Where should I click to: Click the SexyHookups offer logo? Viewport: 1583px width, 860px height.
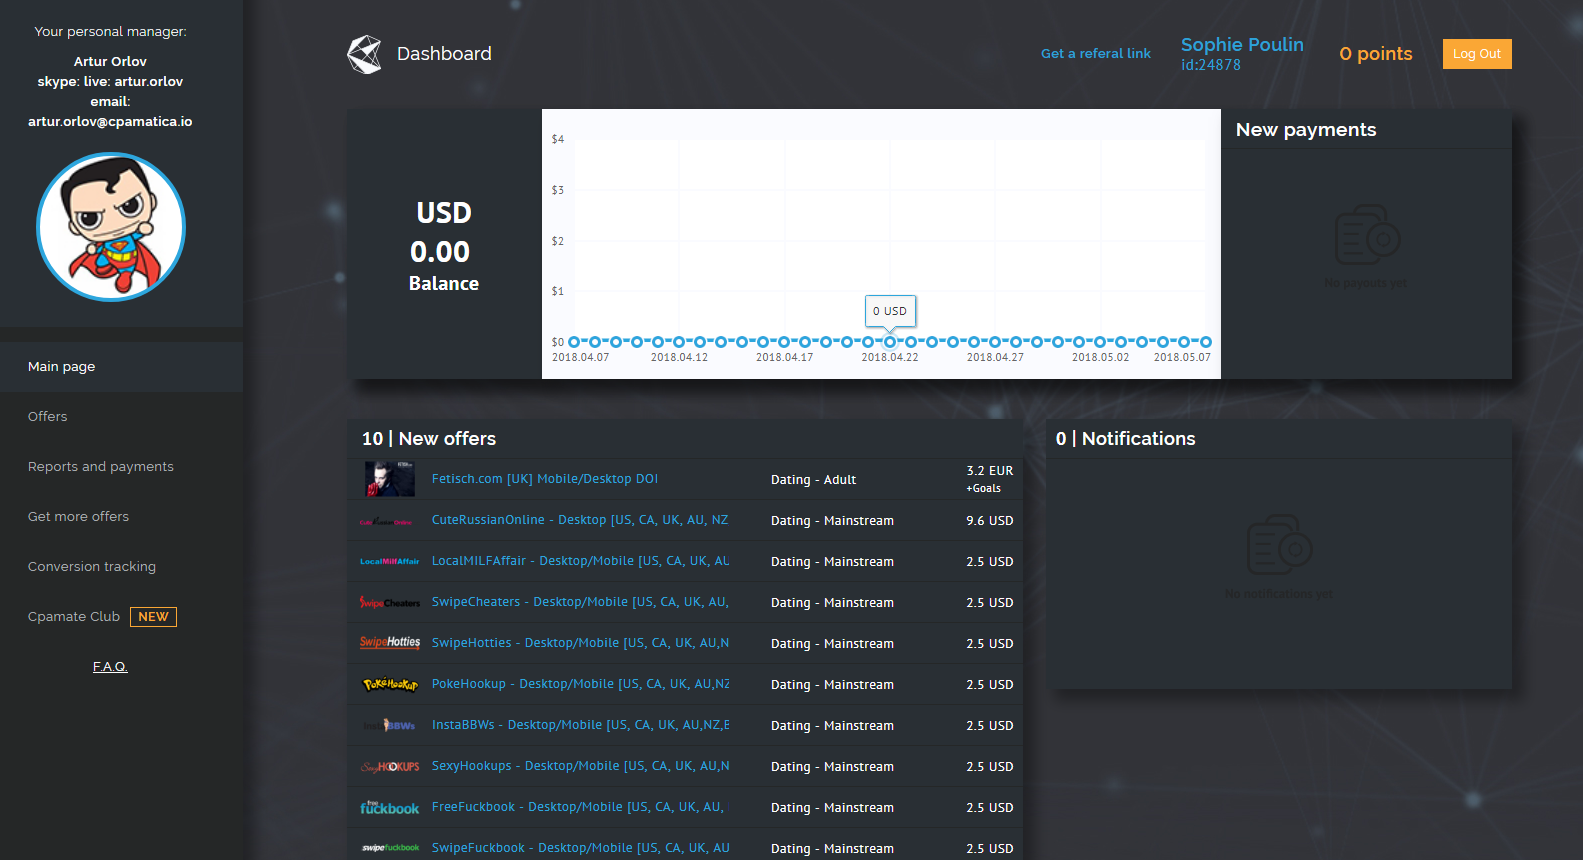pos(389,766)
